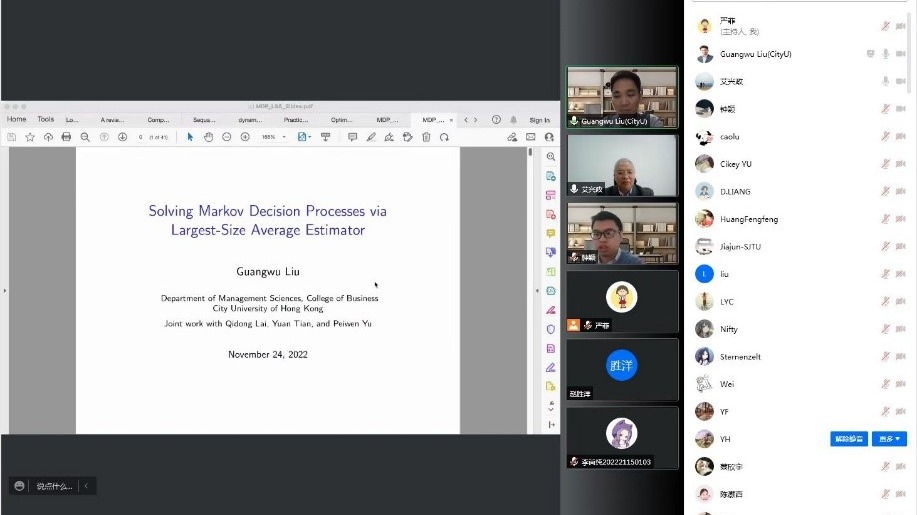Select the highlighter pen tool
917x515 pixels.
tap(371, 137)
